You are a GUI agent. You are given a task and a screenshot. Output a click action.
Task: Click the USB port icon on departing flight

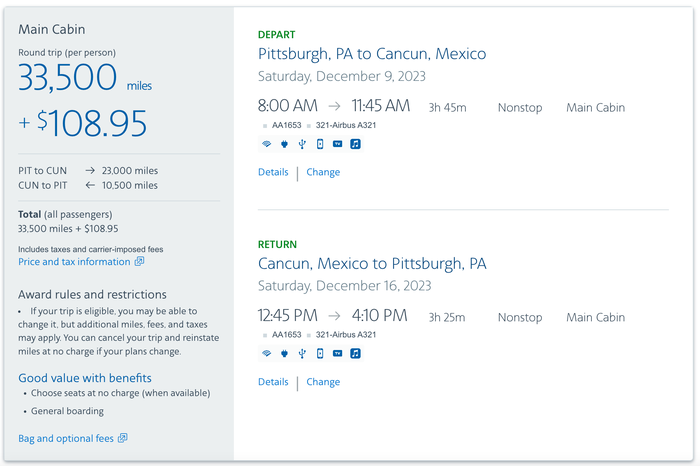pos(302,144)
